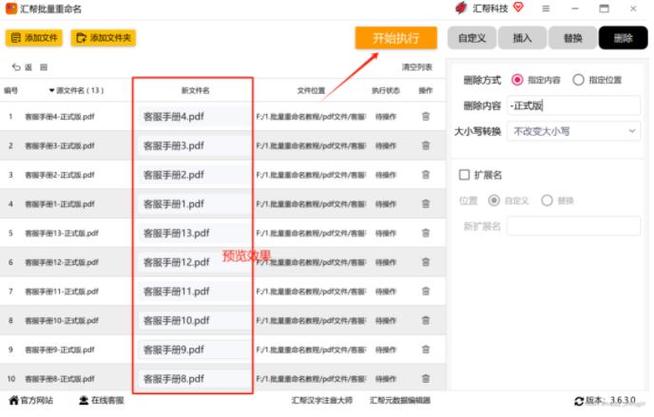Open 汇帮汉字注音大师 link

[322, 400]
